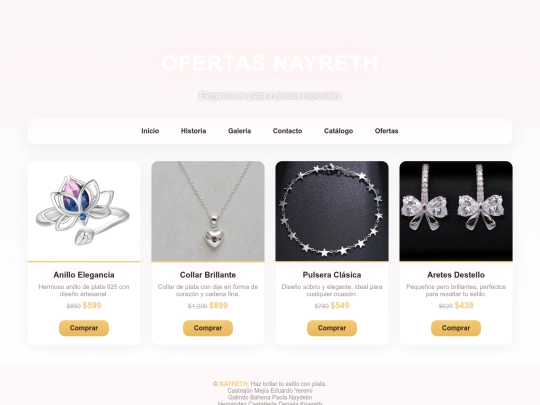The image size is (540, 405).
Task: Click the Collar Brillante product title
Action: coord(208,275)
